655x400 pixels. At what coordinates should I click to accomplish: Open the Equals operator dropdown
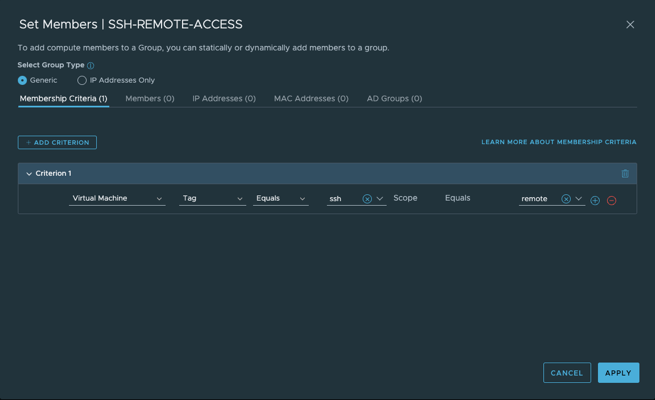coord(281,198)
